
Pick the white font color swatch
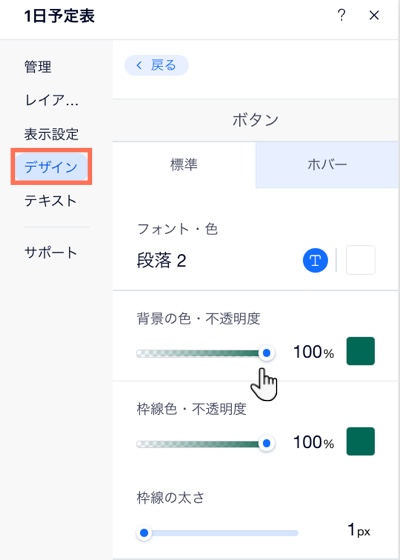pyautogui.click(x=361, y=260)
